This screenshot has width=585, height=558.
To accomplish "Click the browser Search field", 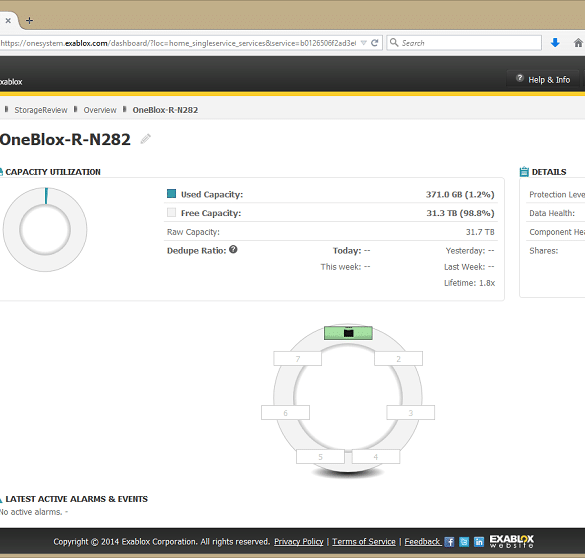I will tap(464, 43).
